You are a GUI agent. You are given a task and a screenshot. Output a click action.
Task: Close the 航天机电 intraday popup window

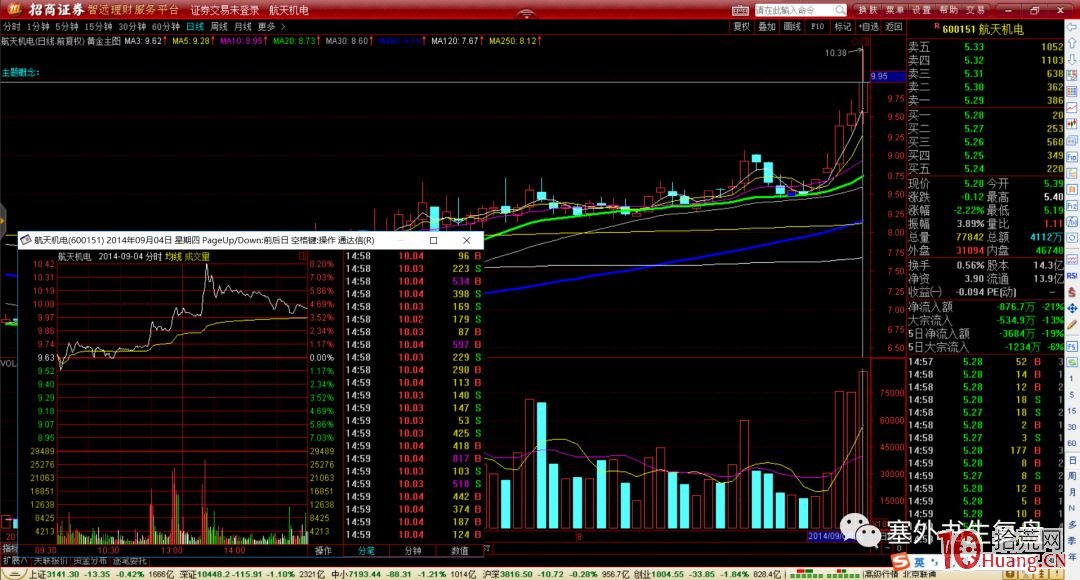point(466,240)
